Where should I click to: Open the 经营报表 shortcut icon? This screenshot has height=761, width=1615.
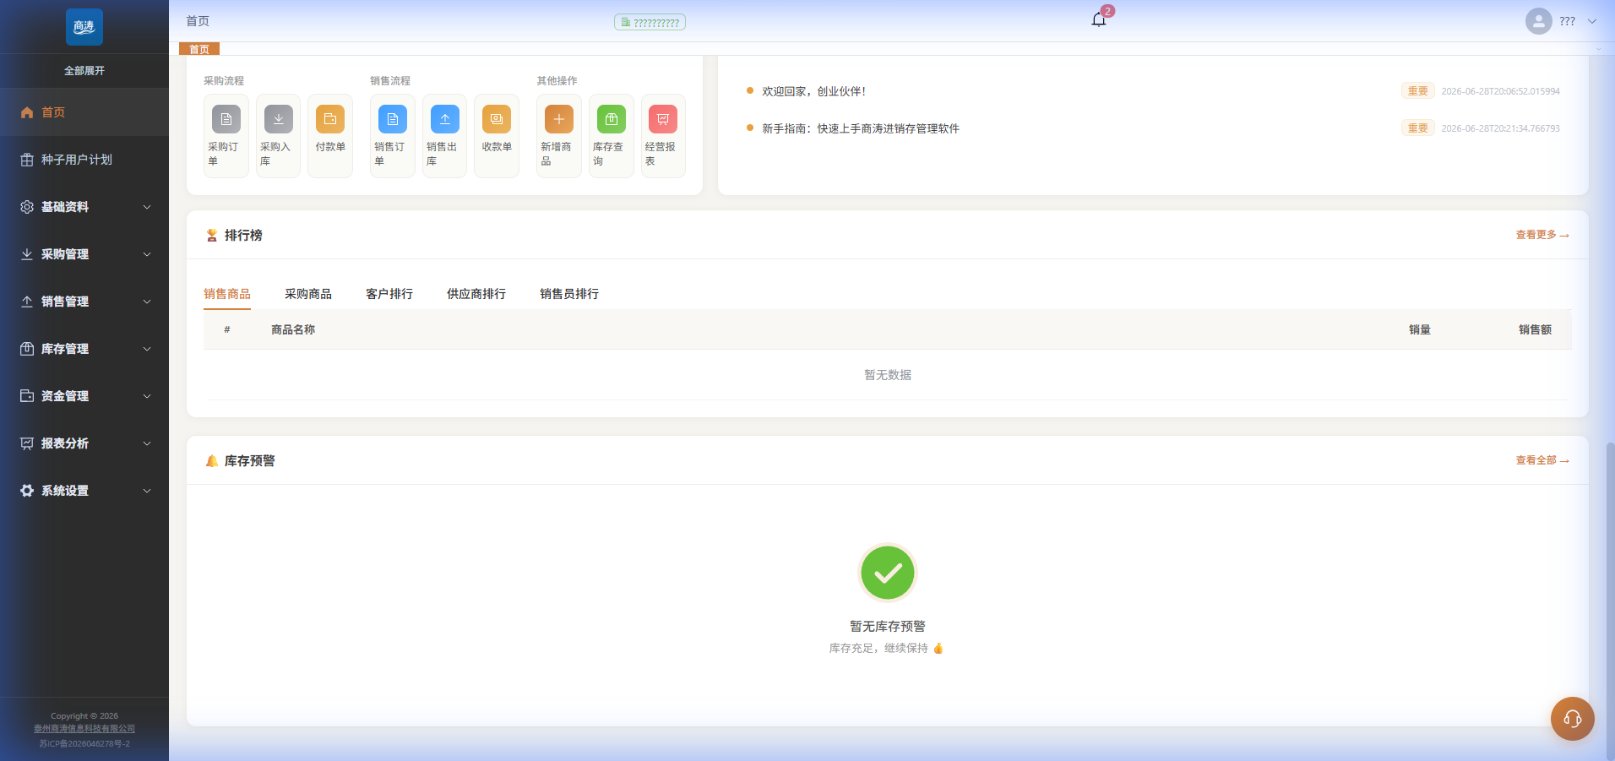point(663,119)
